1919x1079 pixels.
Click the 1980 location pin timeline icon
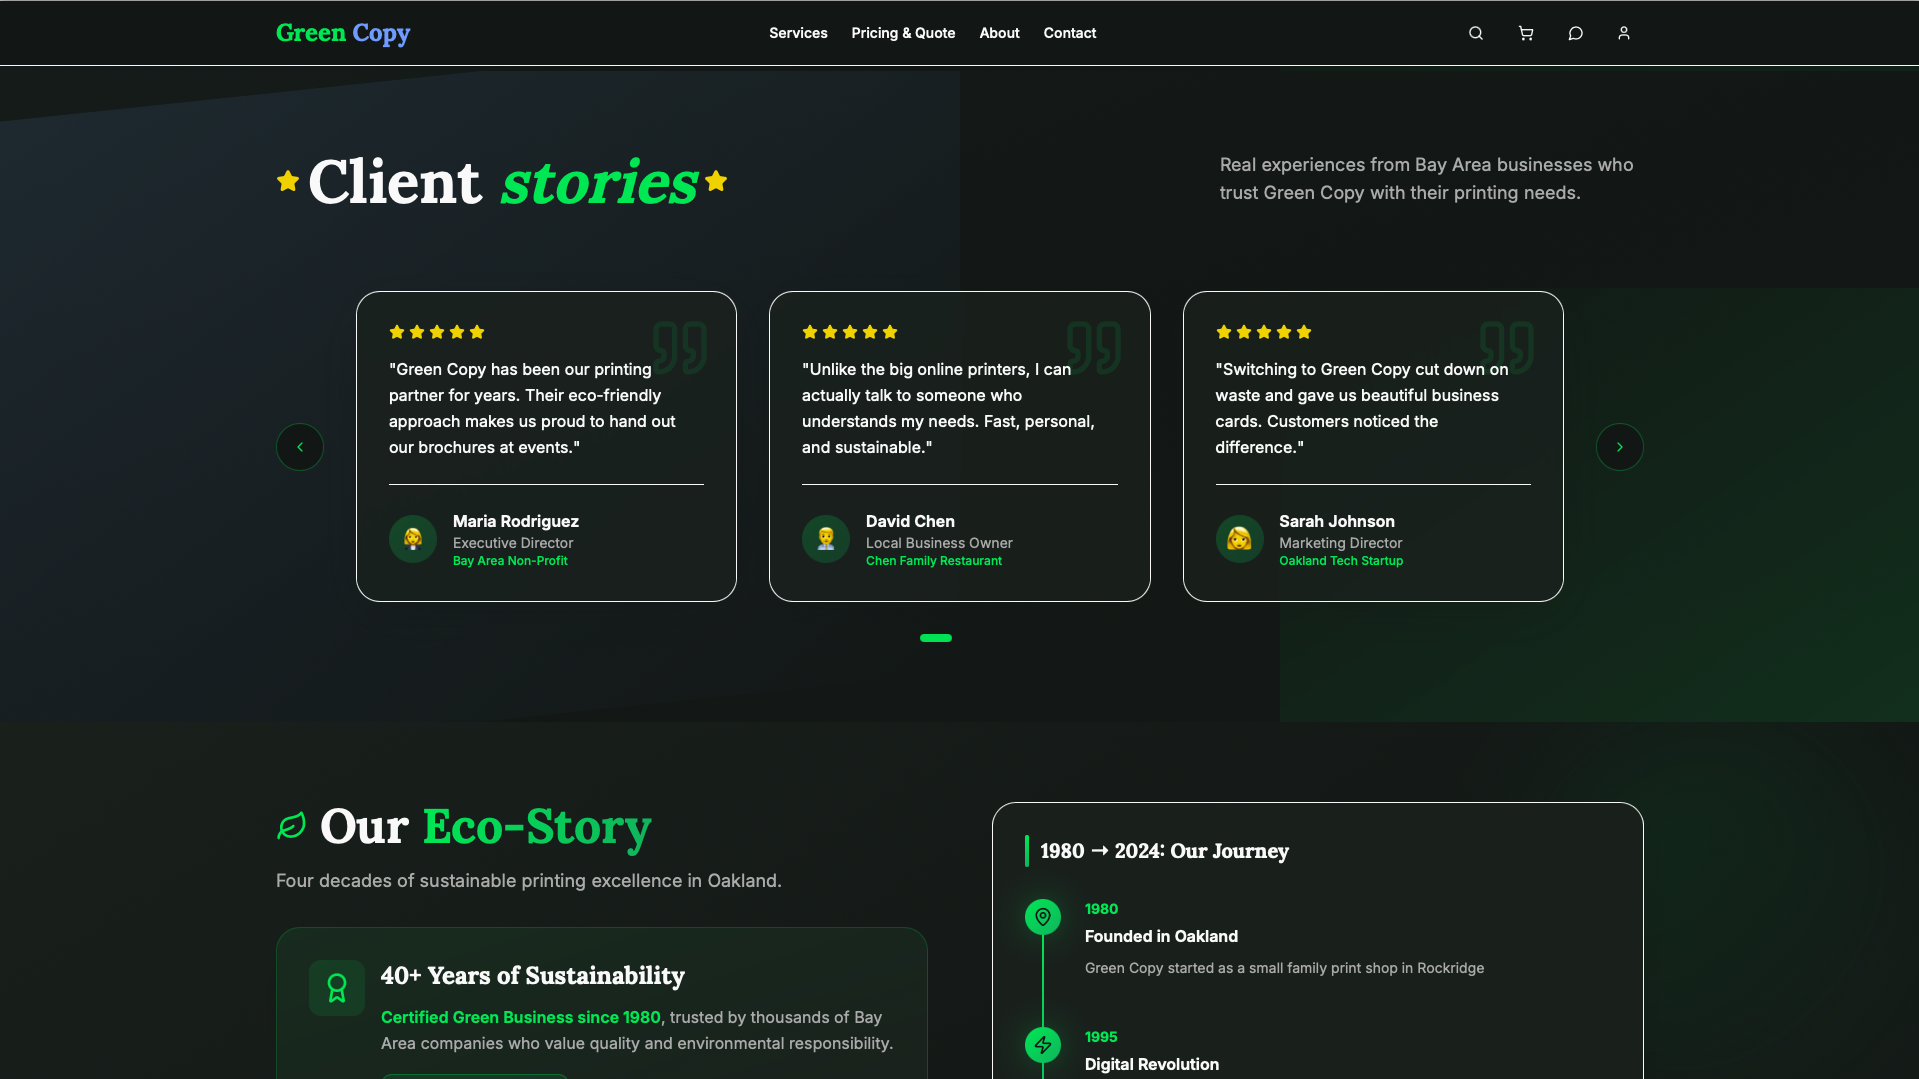(1043, 917)
